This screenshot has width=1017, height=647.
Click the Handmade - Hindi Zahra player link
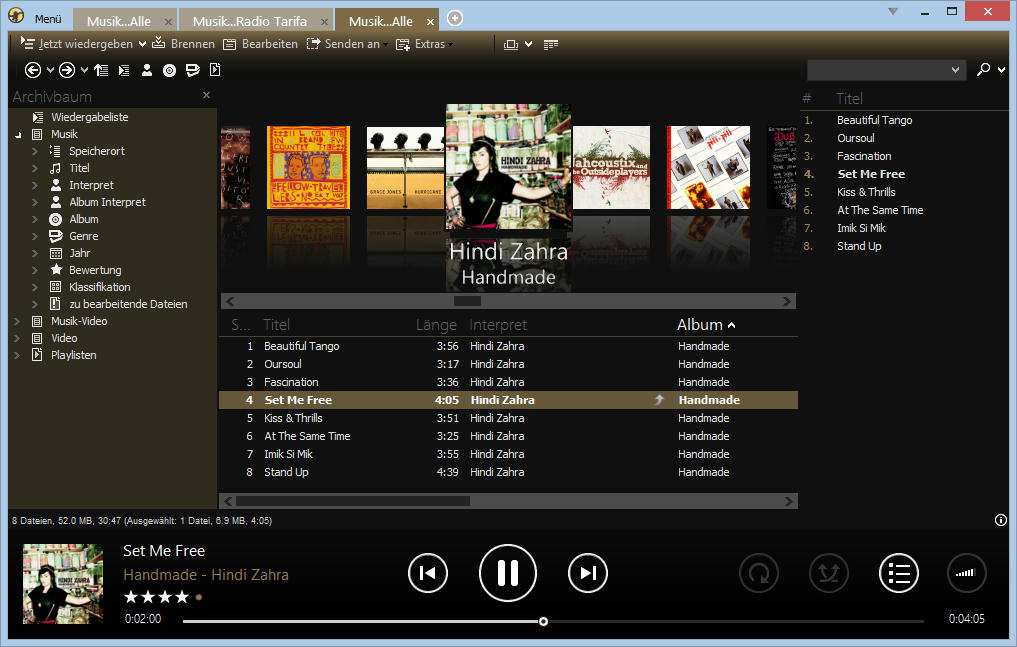click(206, 575)
